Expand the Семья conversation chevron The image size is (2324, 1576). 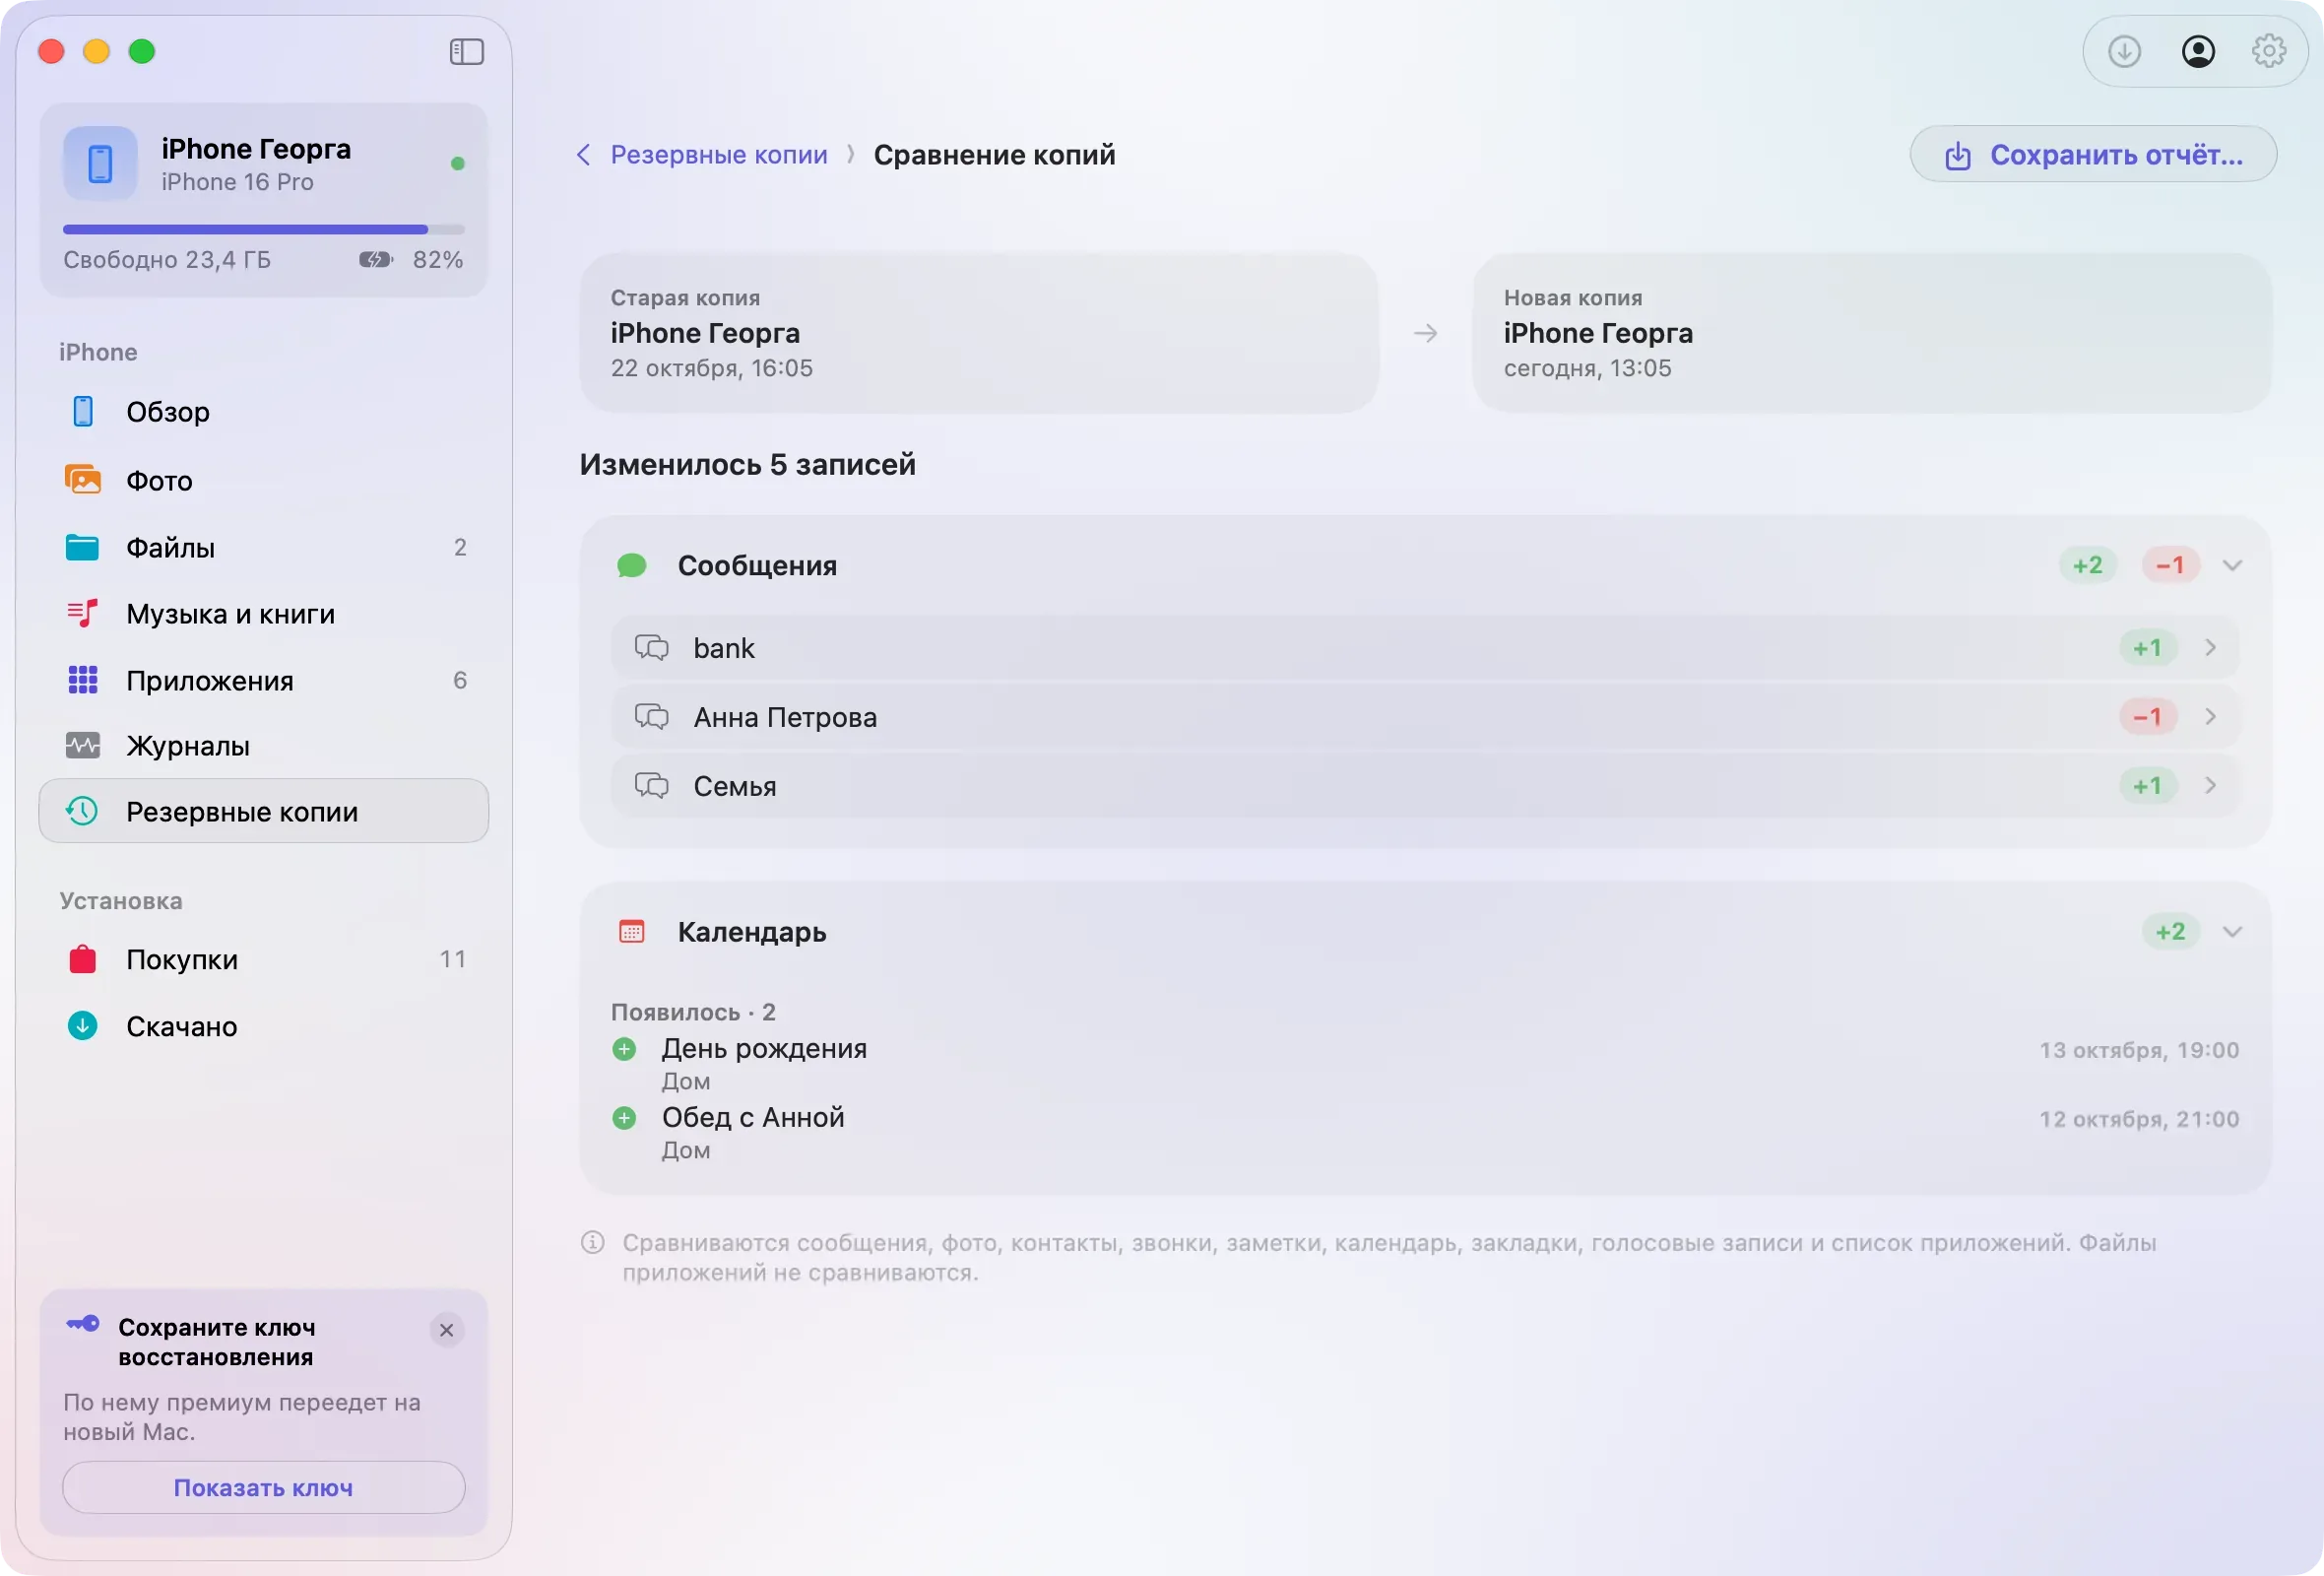[2210, 785]
